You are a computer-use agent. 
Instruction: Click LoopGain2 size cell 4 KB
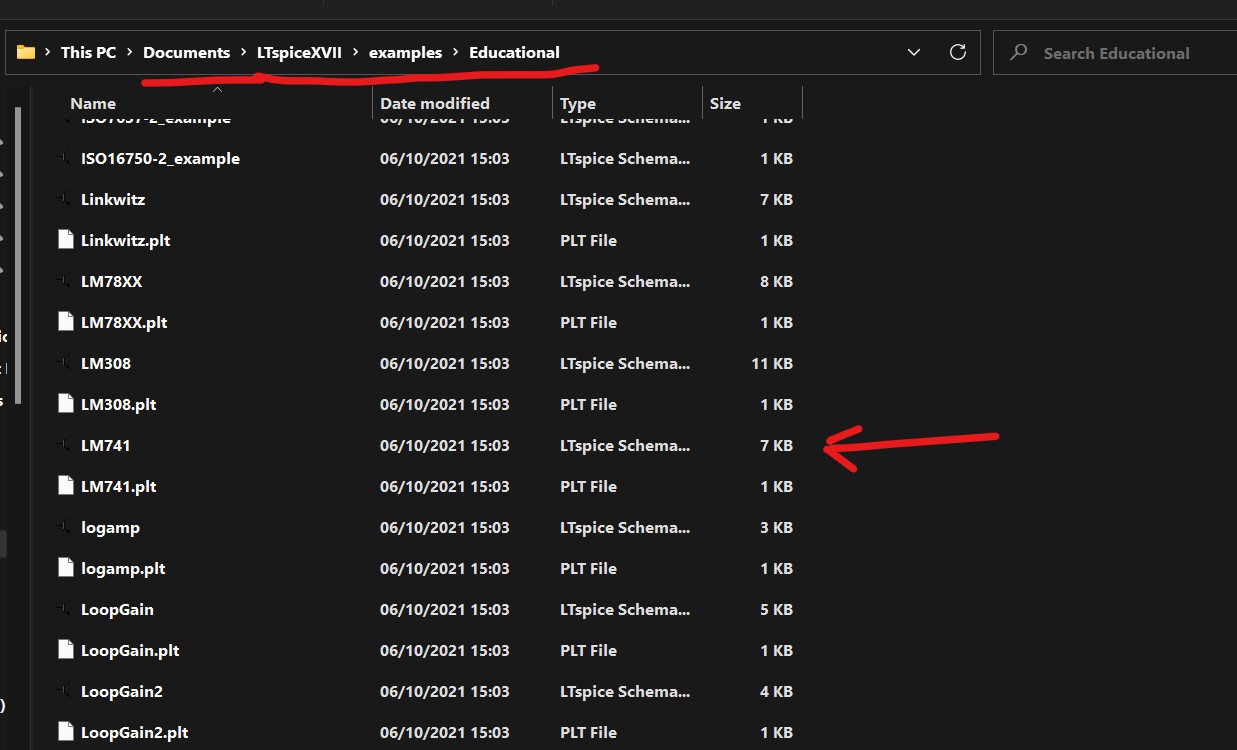tap(776, 691)
